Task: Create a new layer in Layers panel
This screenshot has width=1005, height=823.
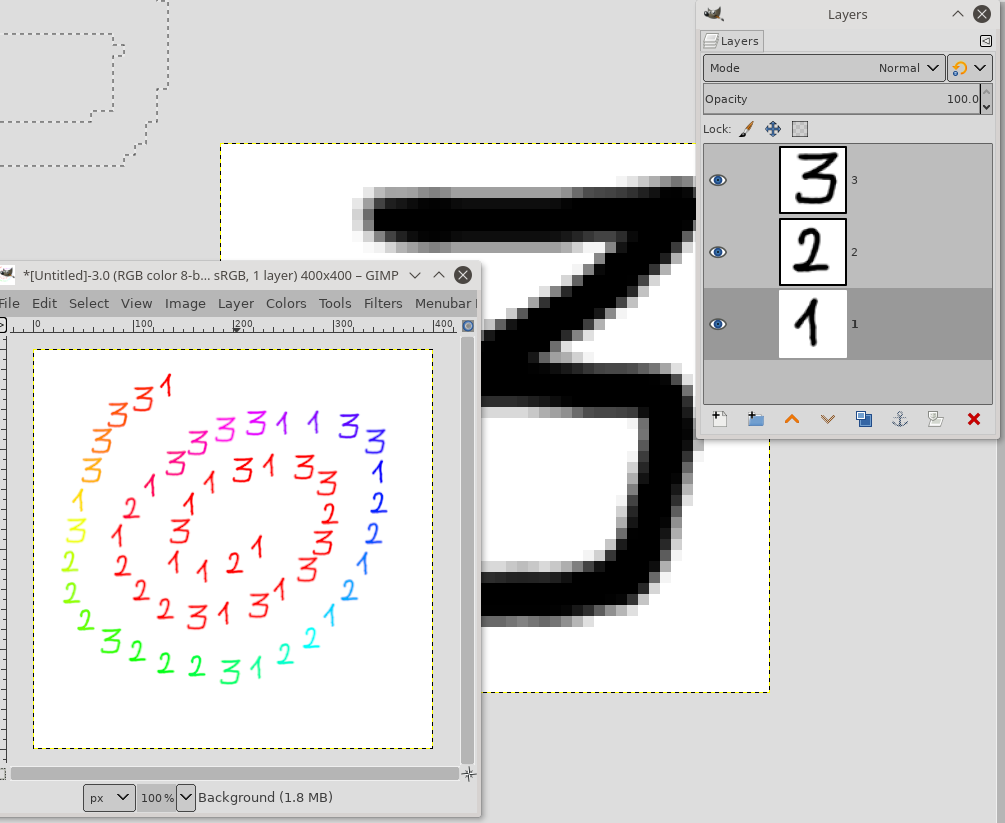Action: point(720,419)
